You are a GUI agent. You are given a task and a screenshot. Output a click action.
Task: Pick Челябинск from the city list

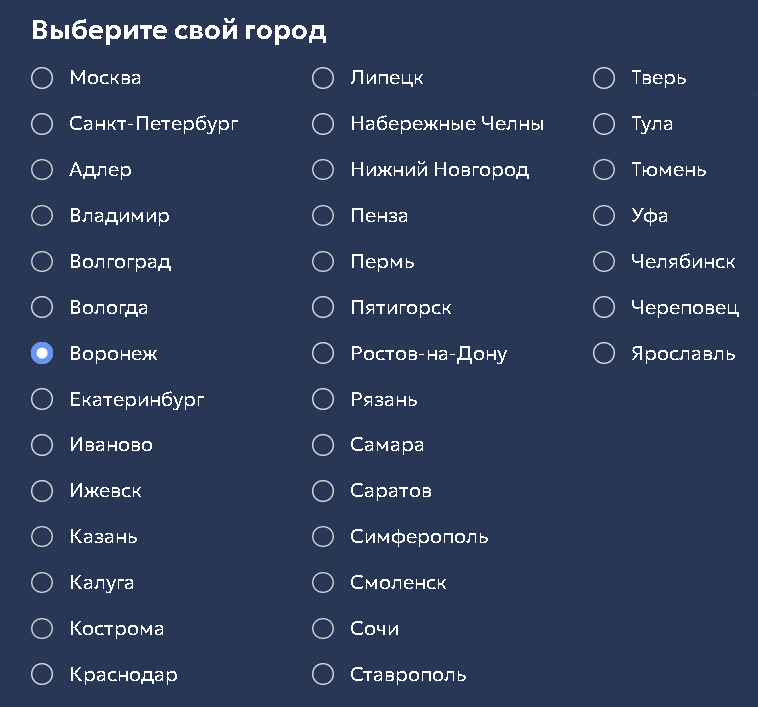click(x=604, y=262)
